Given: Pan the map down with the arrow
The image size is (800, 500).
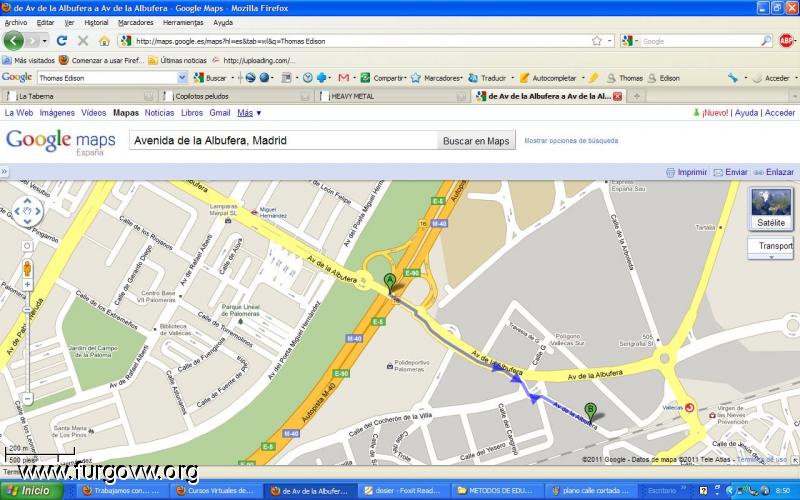Looking at the screenshot, I should 27,221.
